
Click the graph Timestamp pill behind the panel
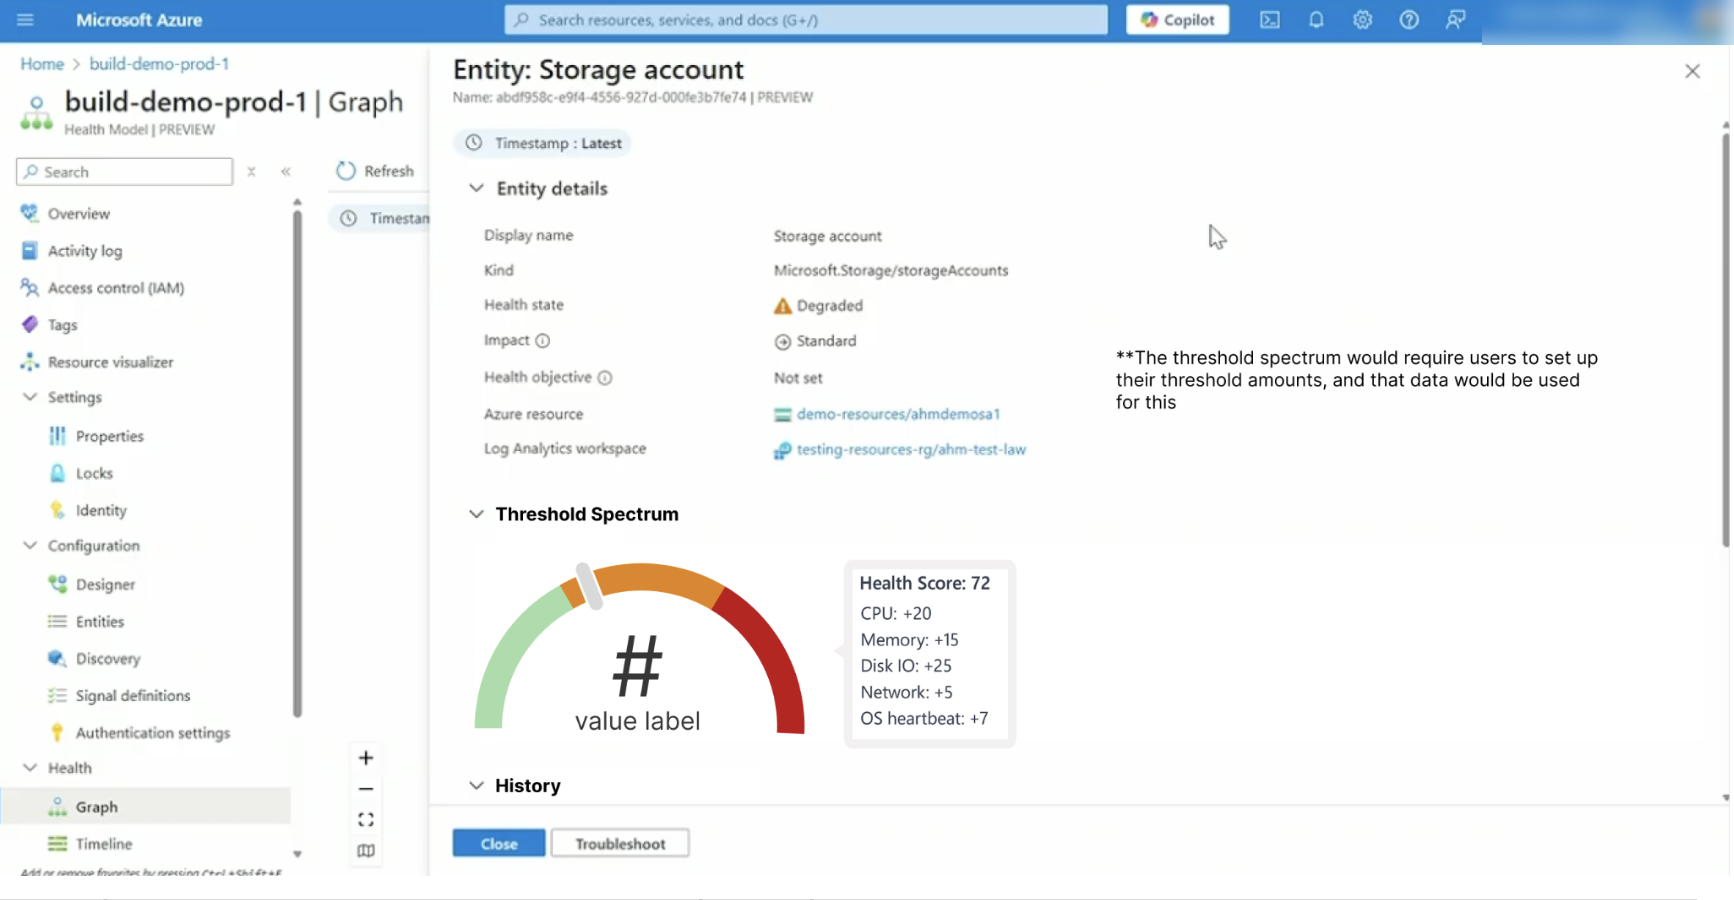point(381,218)
